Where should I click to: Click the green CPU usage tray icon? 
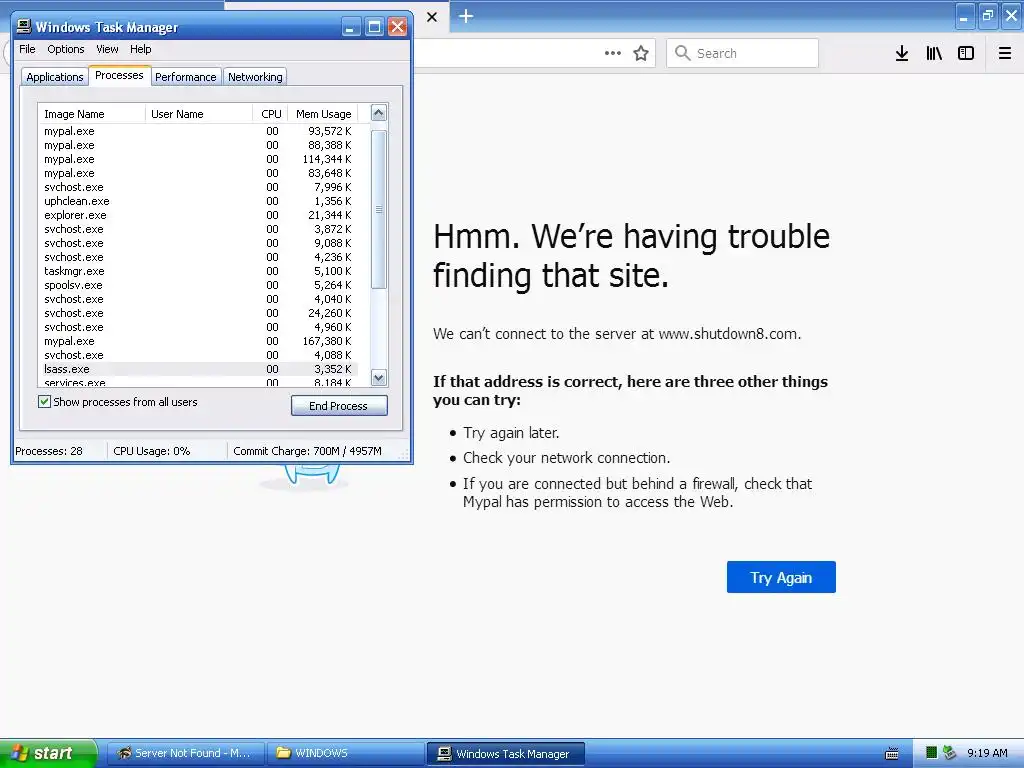[931, 753]
